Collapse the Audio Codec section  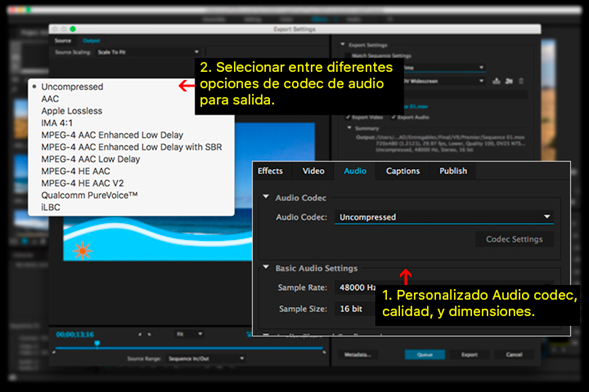[x=266, y=197]
